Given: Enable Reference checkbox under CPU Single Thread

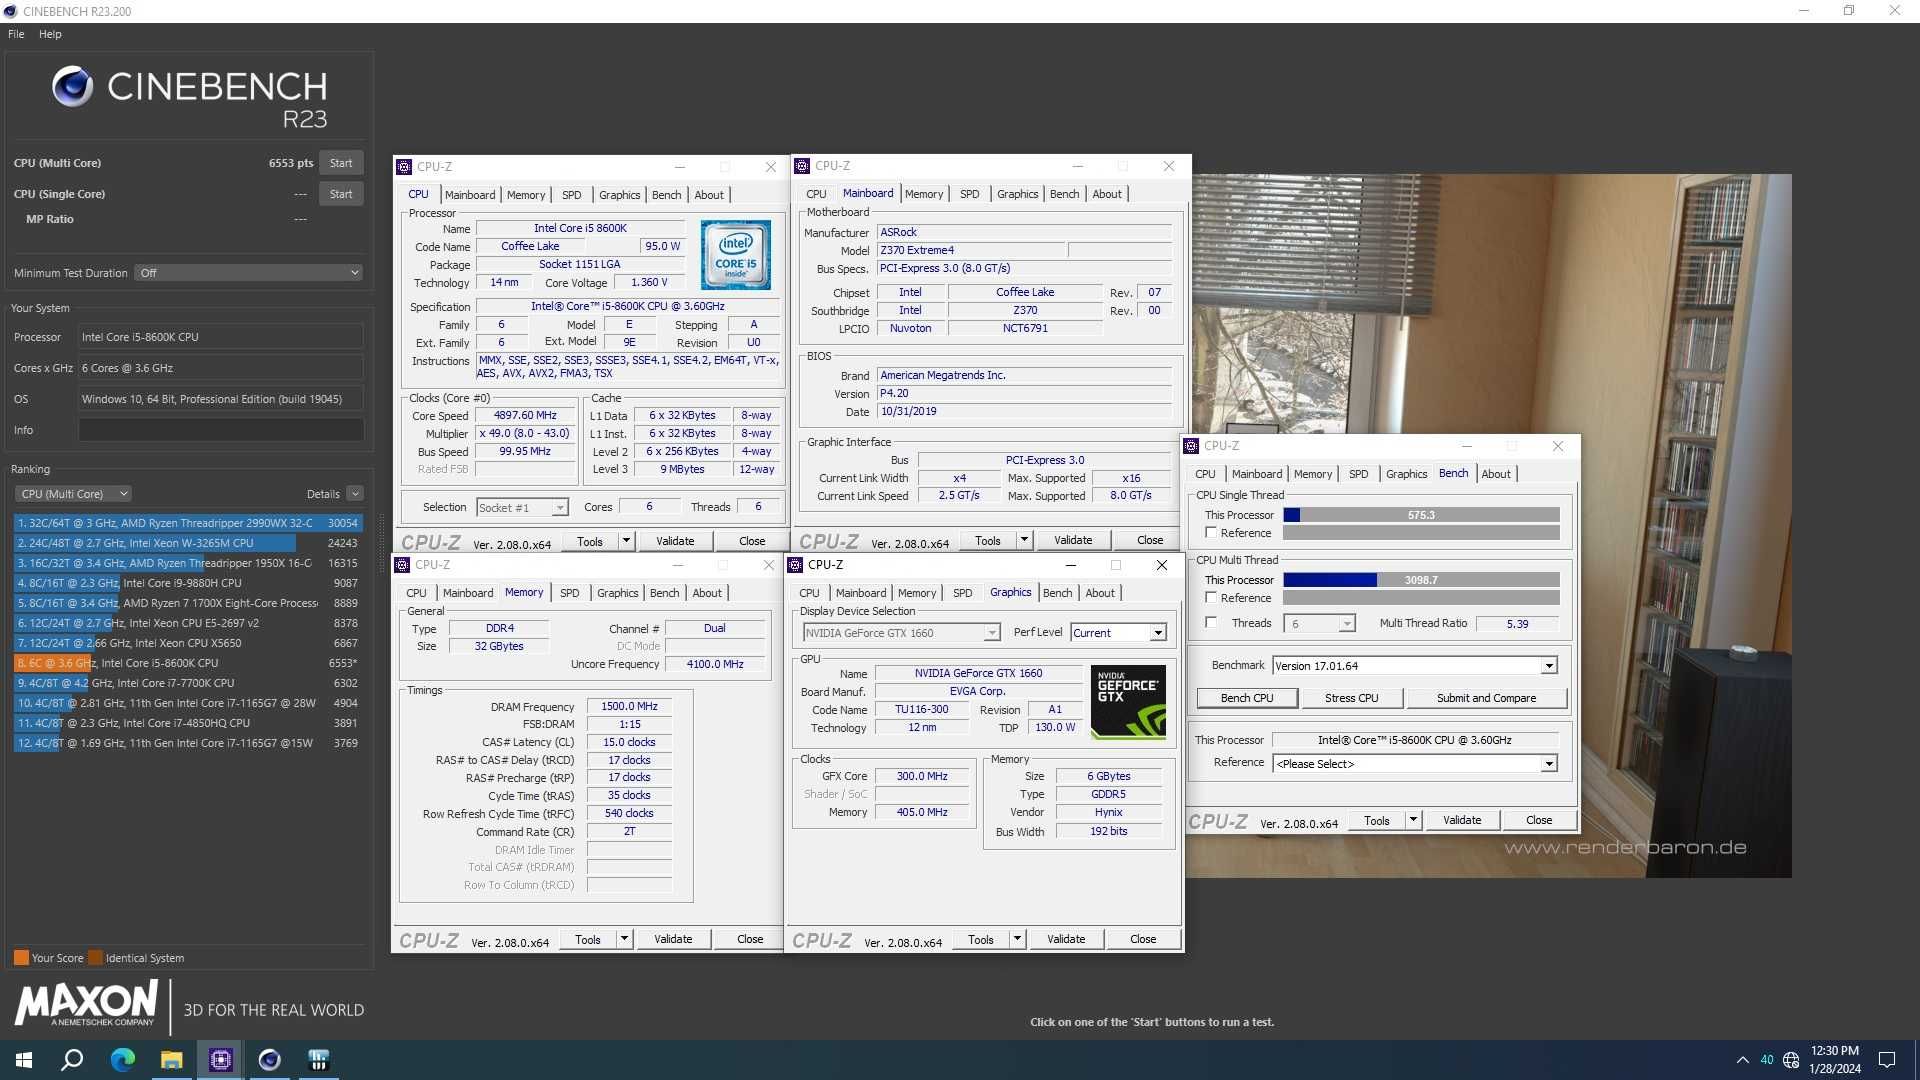Looking at the screenshot, I should coord(1211,533).
